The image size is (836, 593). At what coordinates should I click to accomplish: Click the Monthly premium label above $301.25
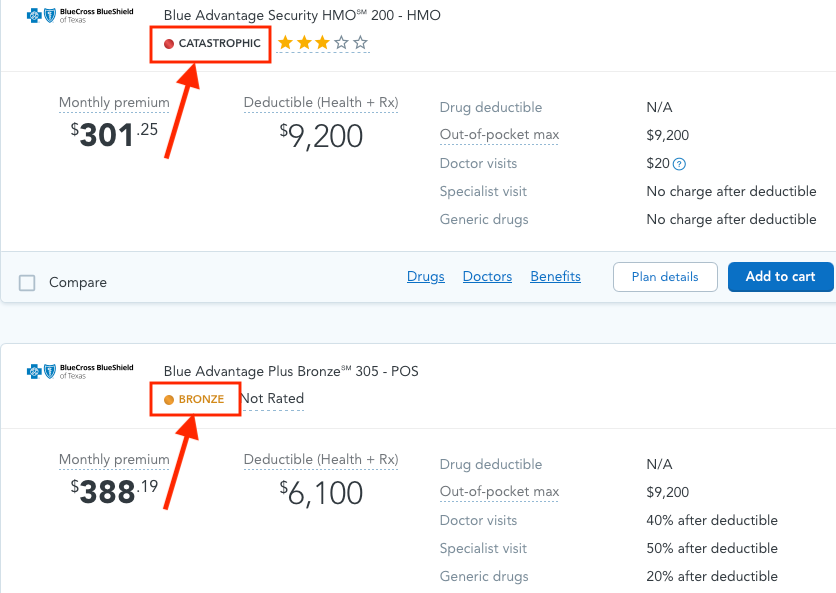tap(114, 102)
